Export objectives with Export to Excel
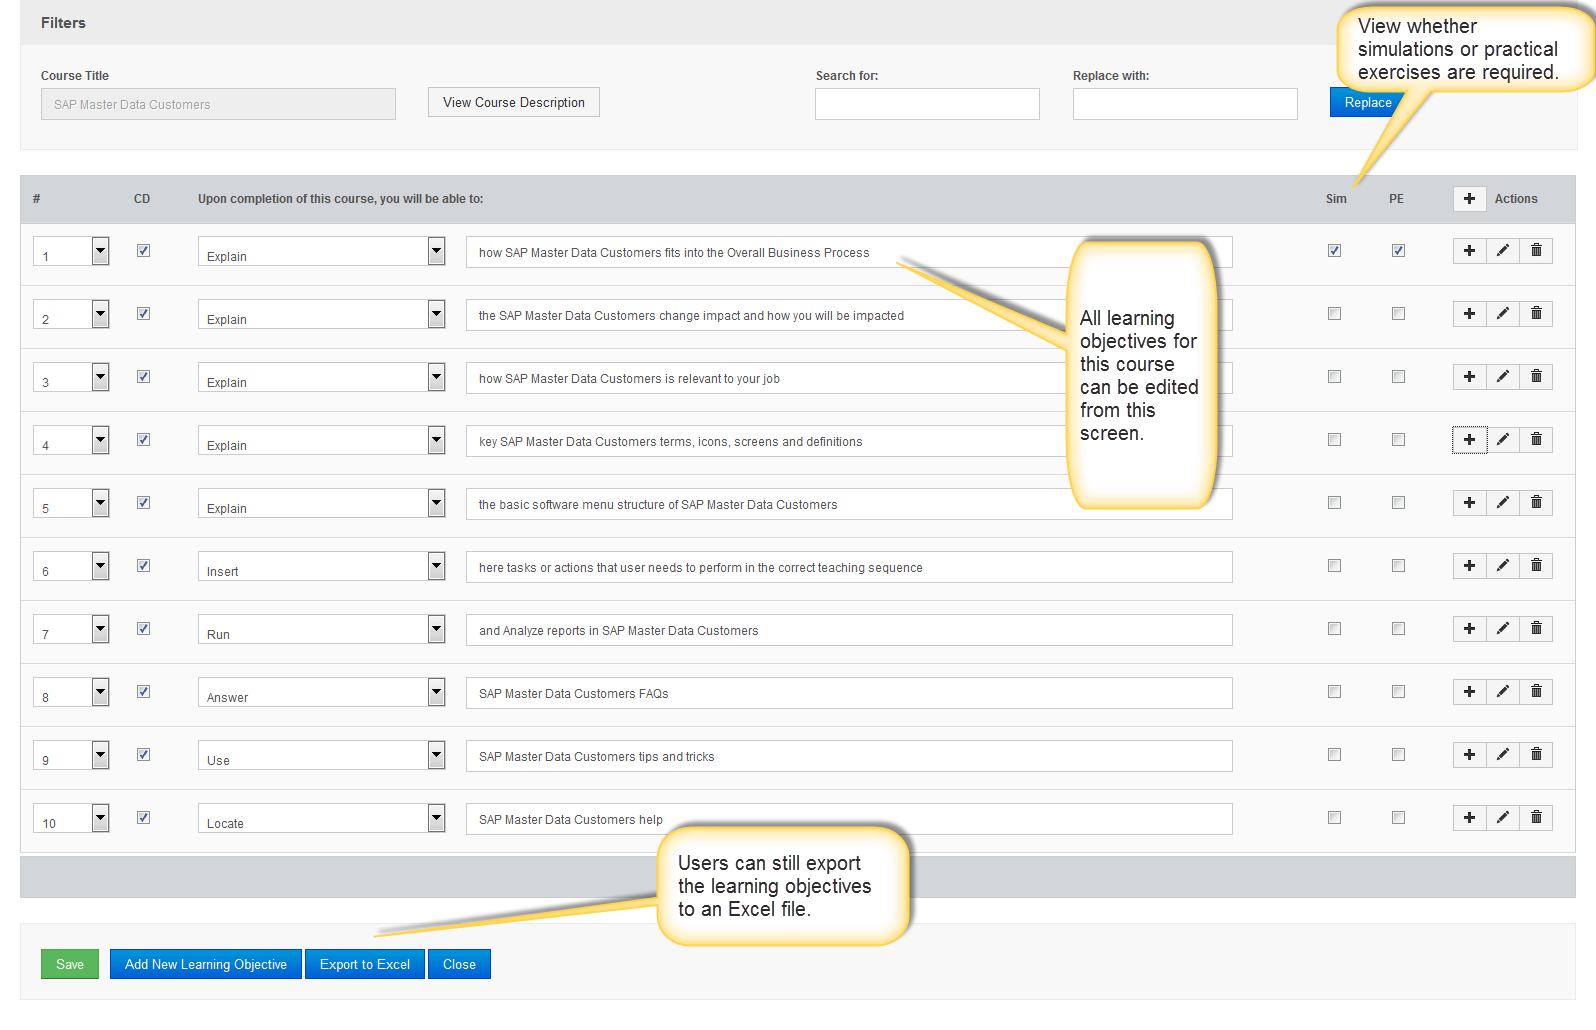Viewport: 1596px width, 1030px height. coord(365,964)
